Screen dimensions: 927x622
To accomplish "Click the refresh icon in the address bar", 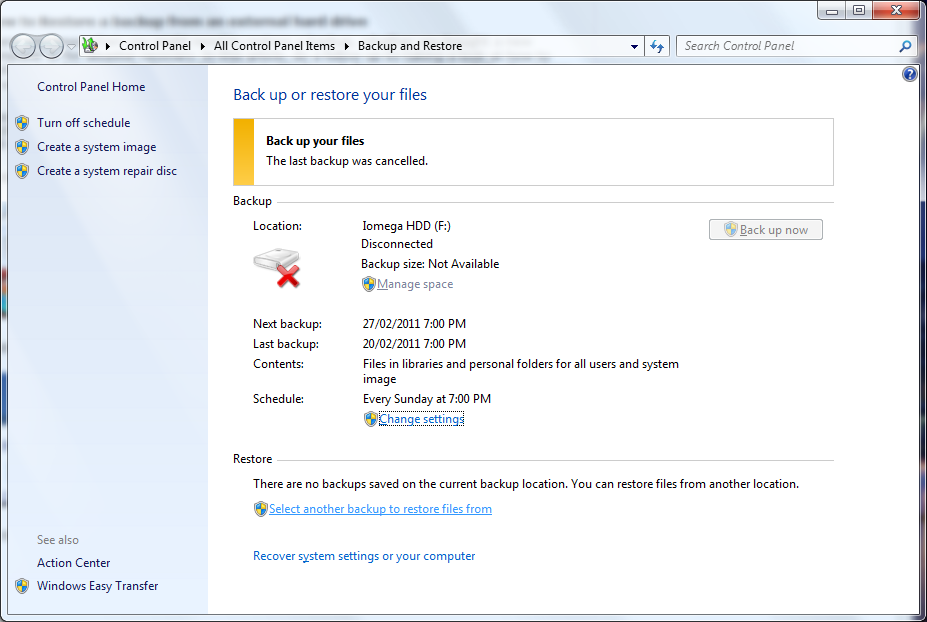I will (x=657, y=46).
